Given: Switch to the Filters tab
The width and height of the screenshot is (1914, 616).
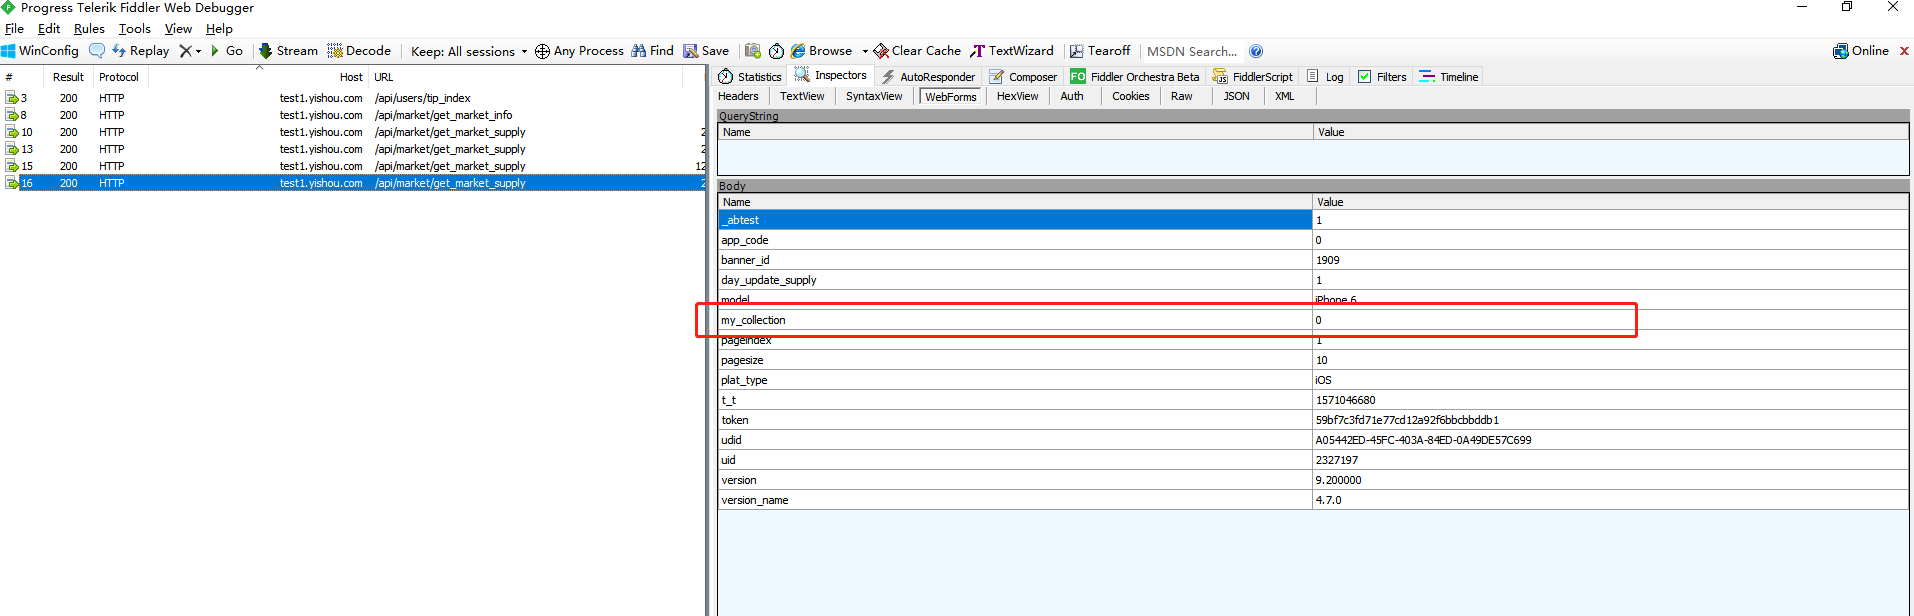Looking at the screenshot, I should tap(1382, 77).
